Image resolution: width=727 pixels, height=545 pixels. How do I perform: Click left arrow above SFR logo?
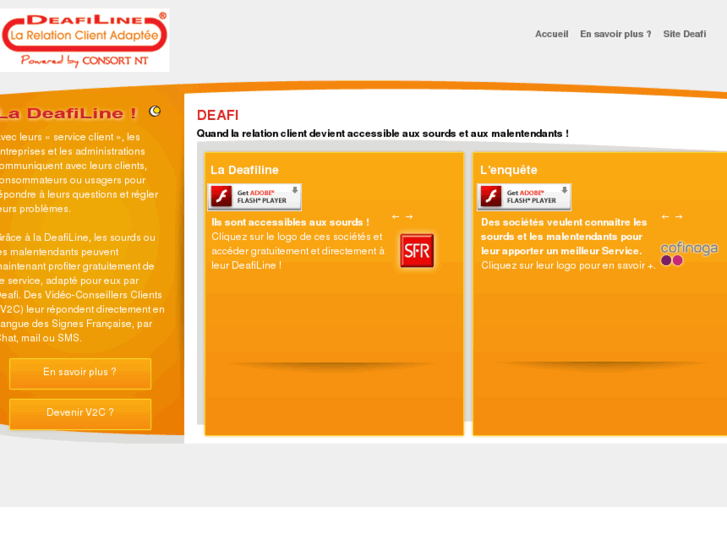[395, 217]
